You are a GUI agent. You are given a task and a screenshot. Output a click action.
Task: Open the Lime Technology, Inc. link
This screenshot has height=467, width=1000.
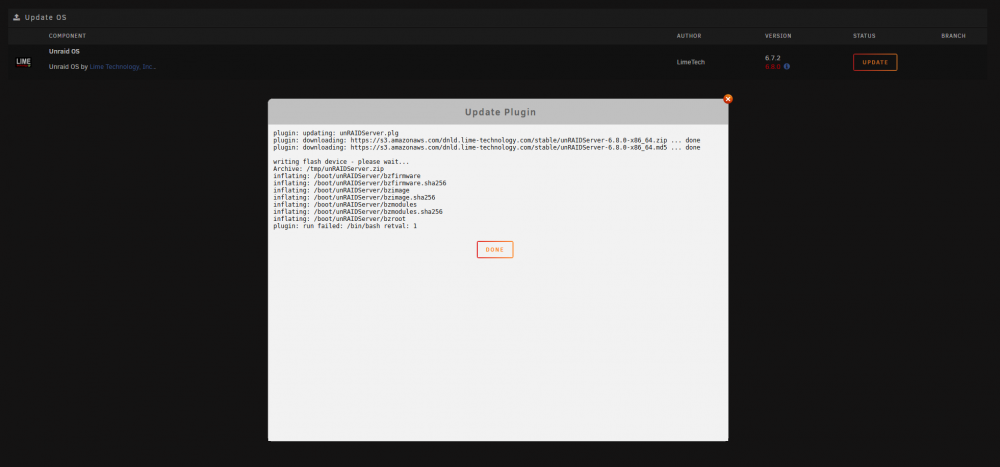click(x=122, y=66)
